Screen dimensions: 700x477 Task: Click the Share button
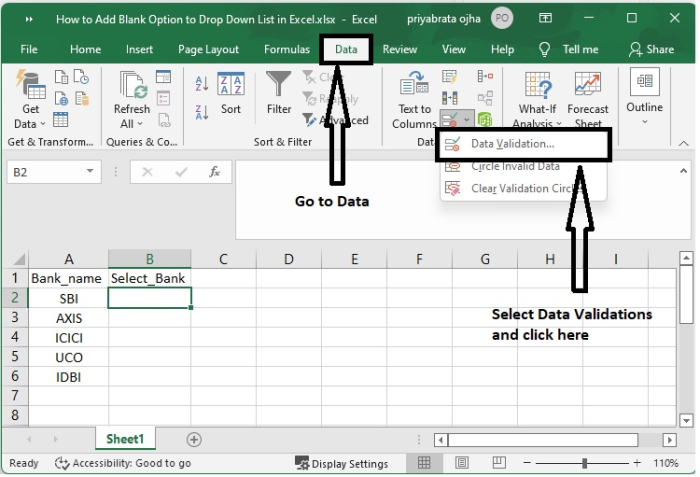652,49
